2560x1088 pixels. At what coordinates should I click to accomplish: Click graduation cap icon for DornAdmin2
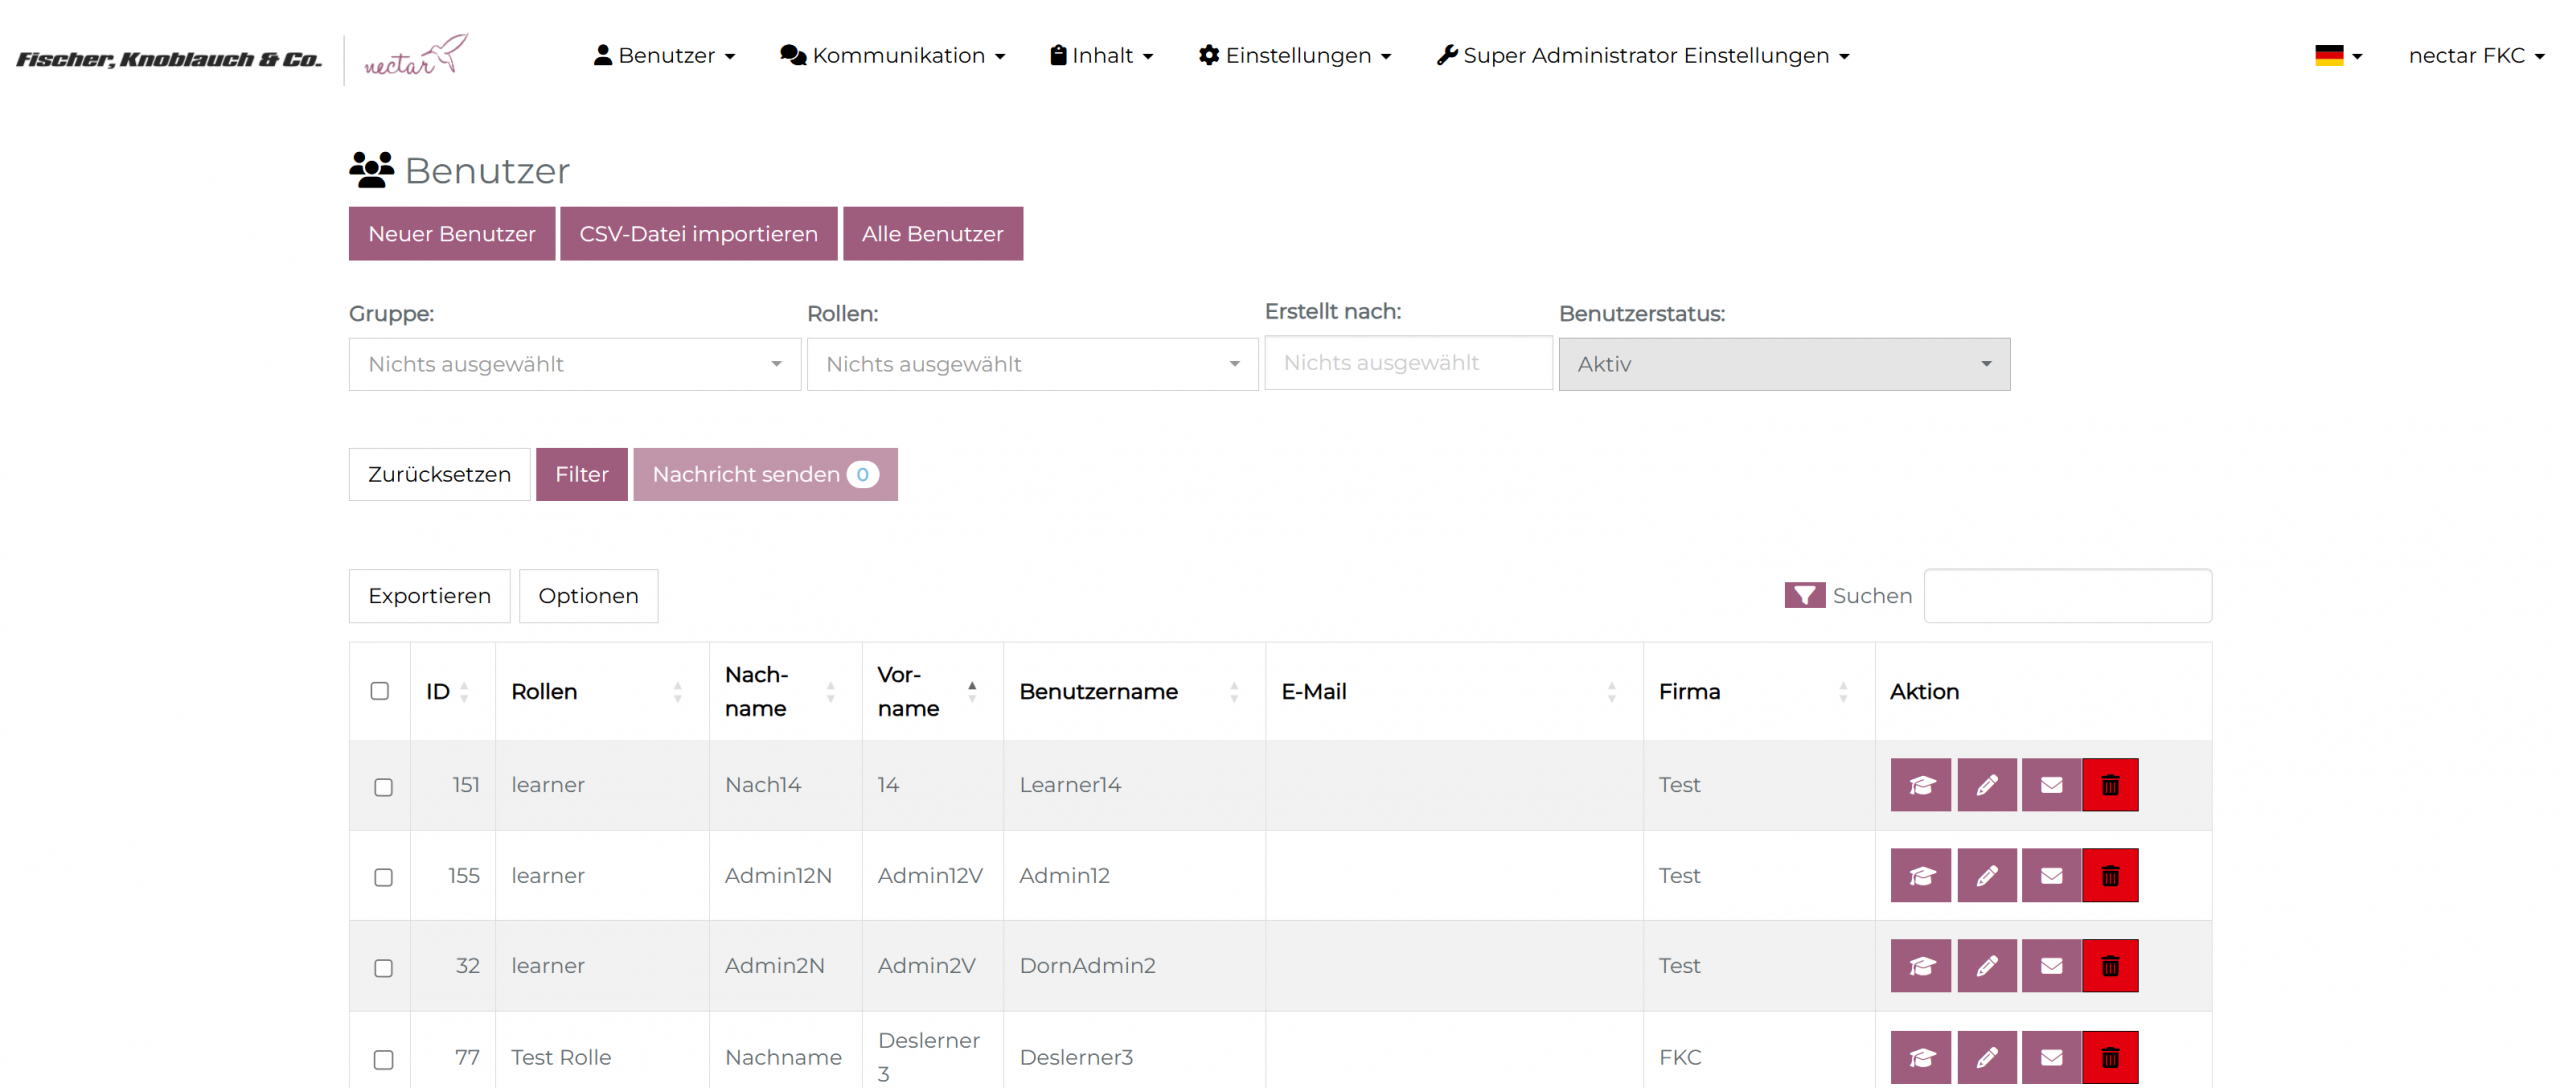(x=1919, y=966)
